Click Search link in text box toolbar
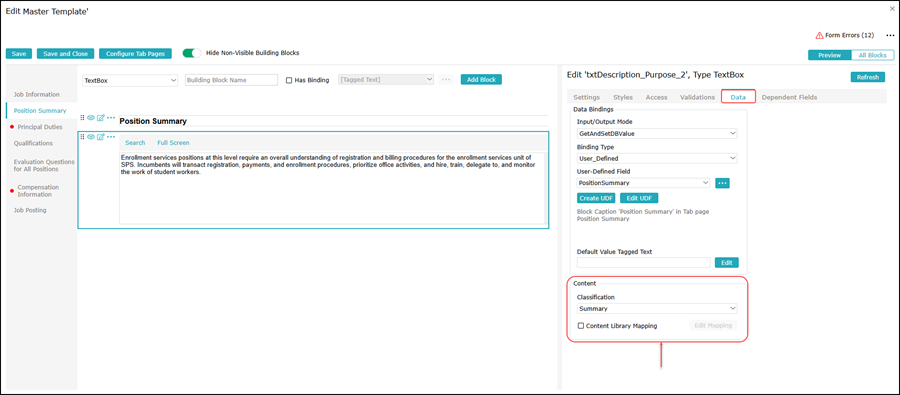The image size is (900, 395). pos(135,142)
